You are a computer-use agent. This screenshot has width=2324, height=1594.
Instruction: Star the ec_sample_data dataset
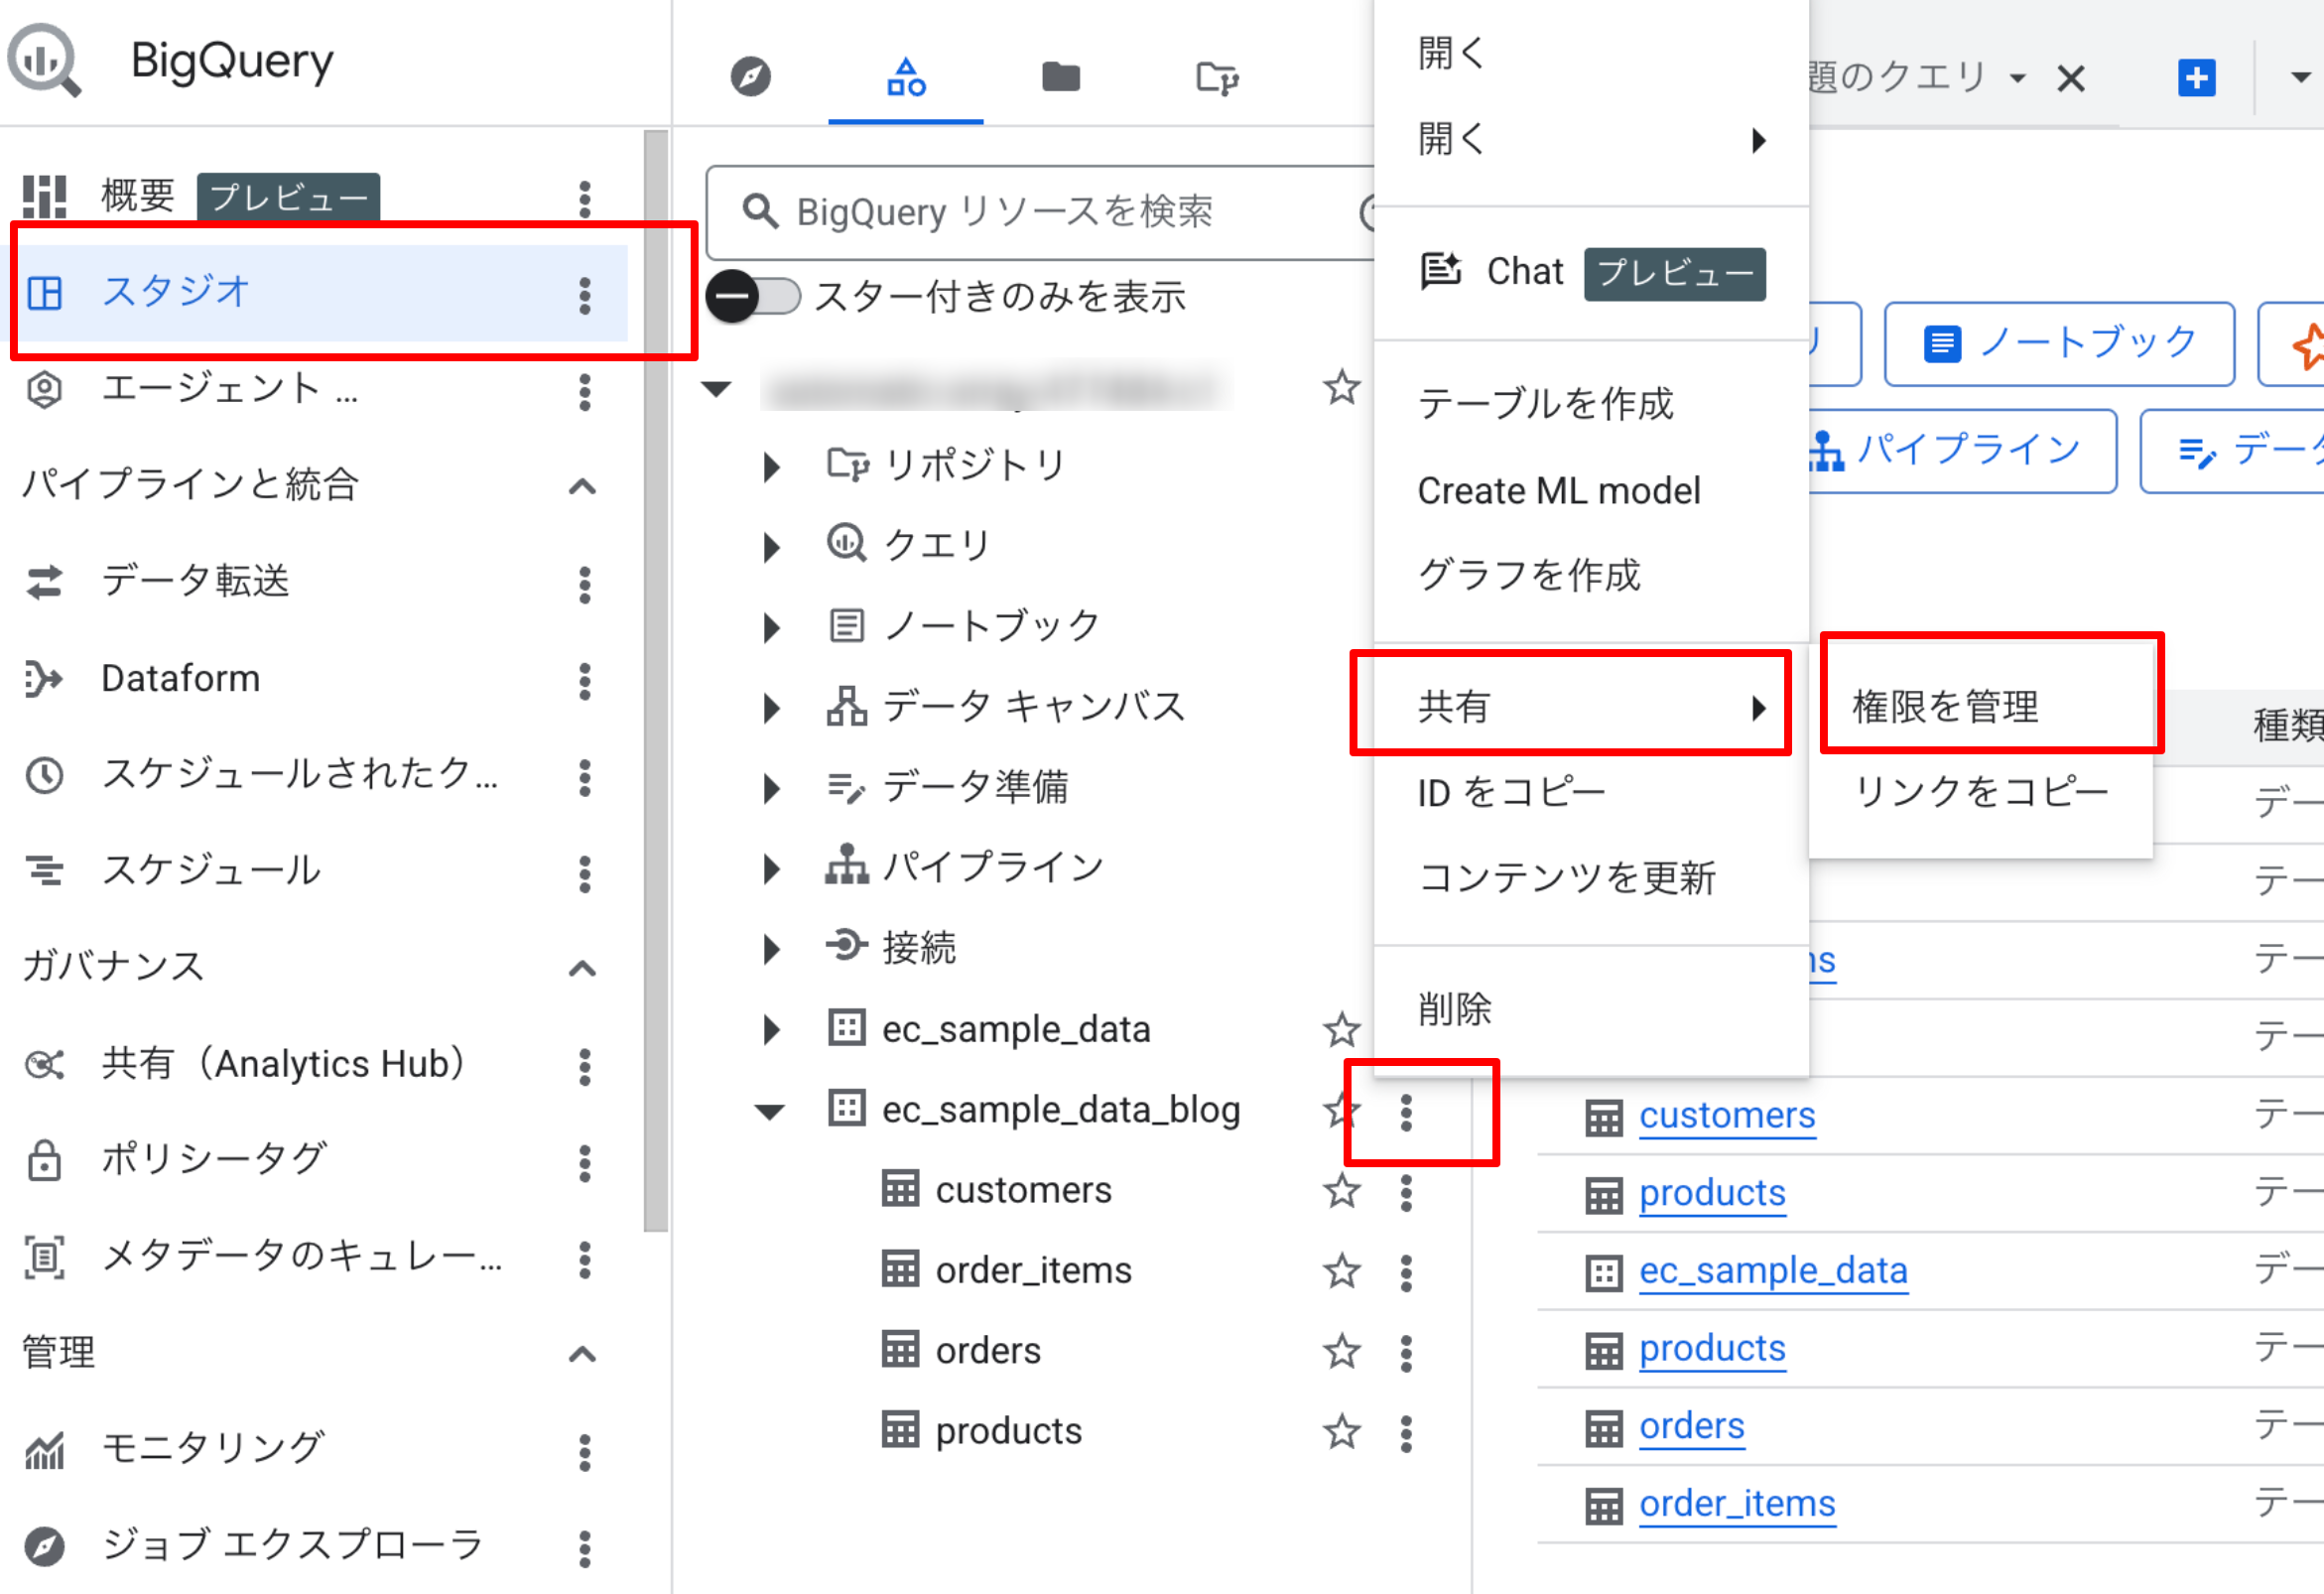[x=1341, y=1029]
